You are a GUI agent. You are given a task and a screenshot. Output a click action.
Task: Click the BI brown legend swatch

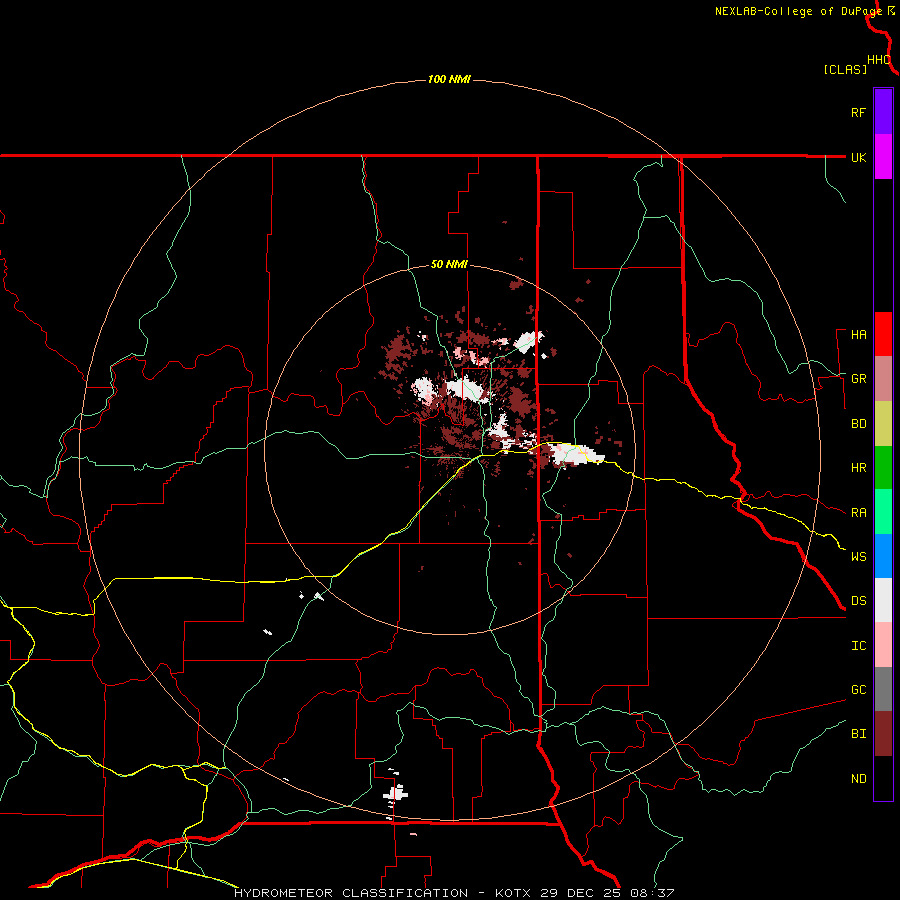coord(883,734)
